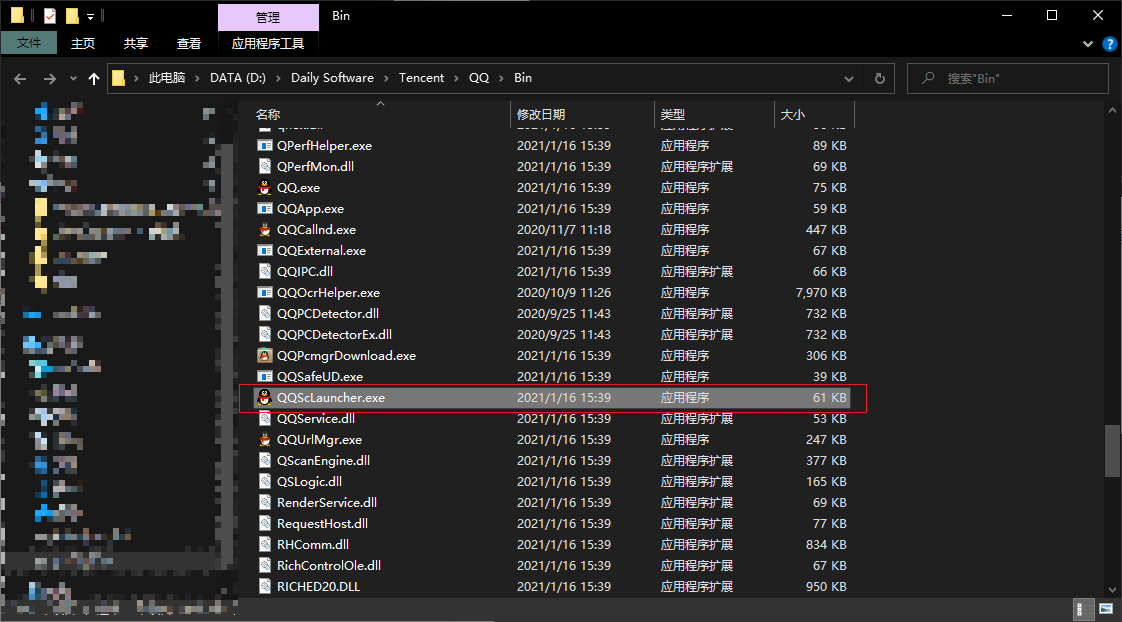Image resolution: width=1122 pixels, height=622 pixels.
Task: Select the QSLogic.dll file name
Action: [x=310, y=482]
